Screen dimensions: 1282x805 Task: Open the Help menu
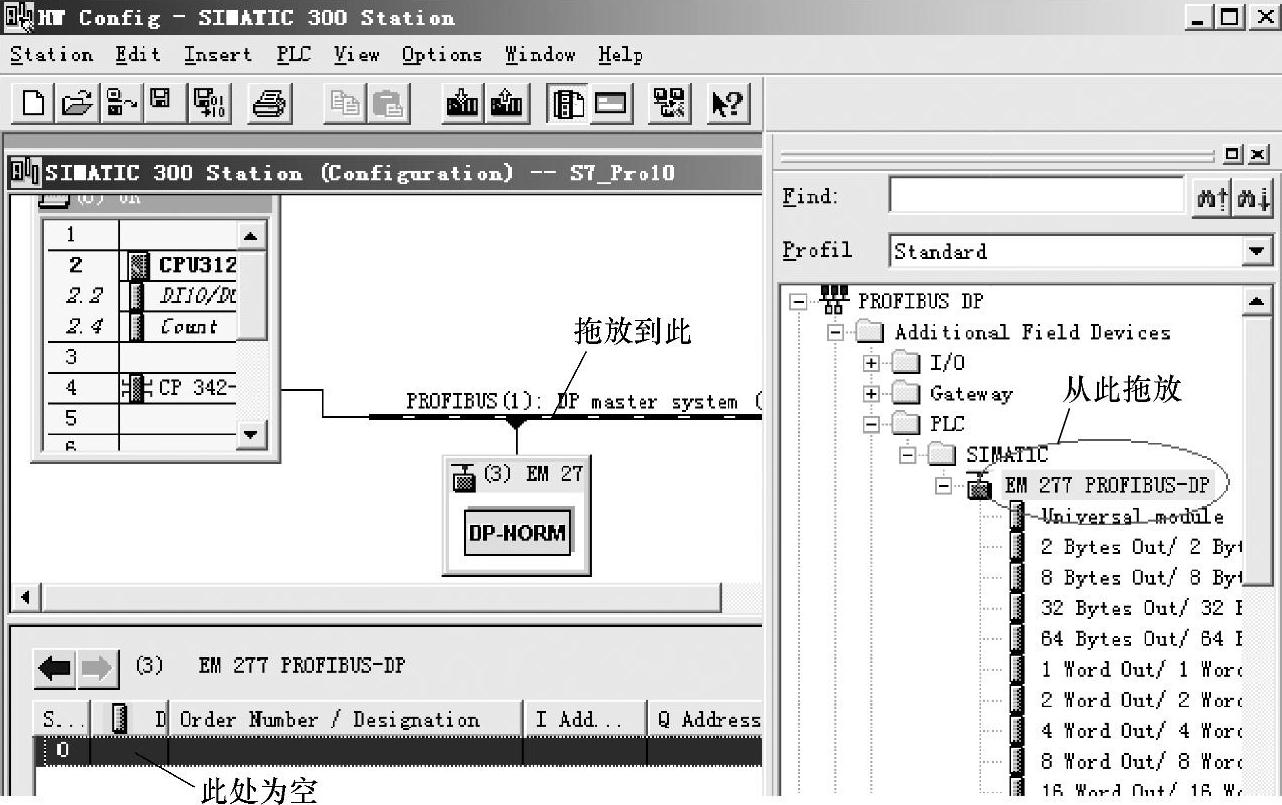click(620, 55)
